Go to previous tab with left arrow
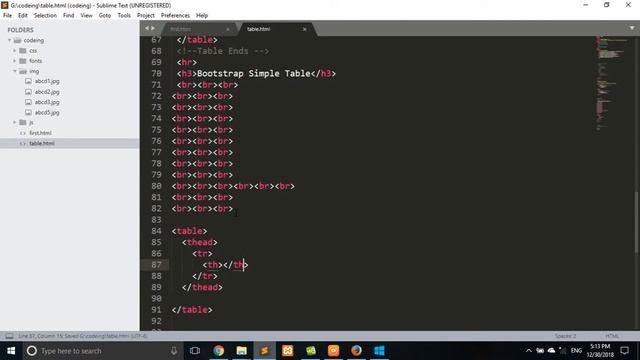 click(147, 28)
